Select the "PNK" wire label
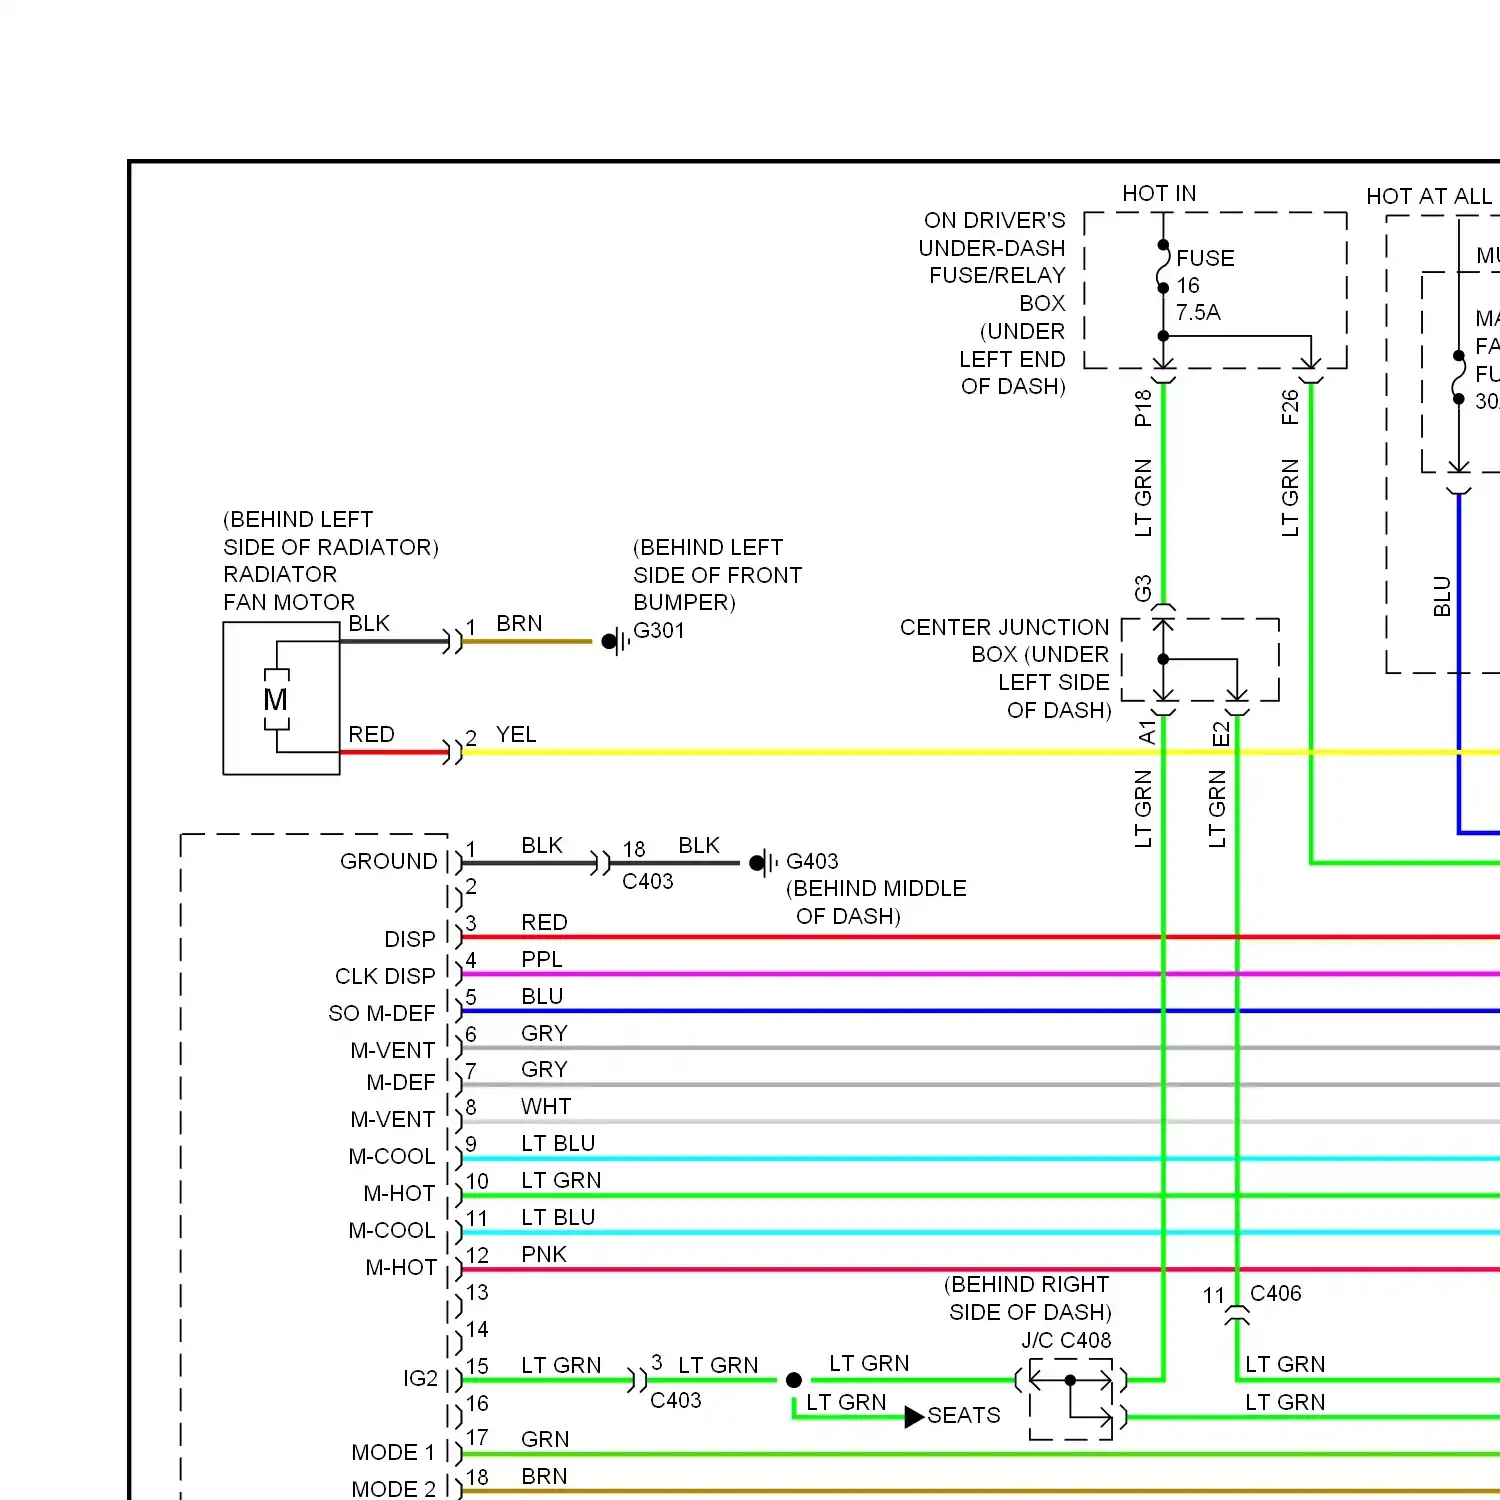This screenshot has height=1500, width=1500. pos(544,1254)
